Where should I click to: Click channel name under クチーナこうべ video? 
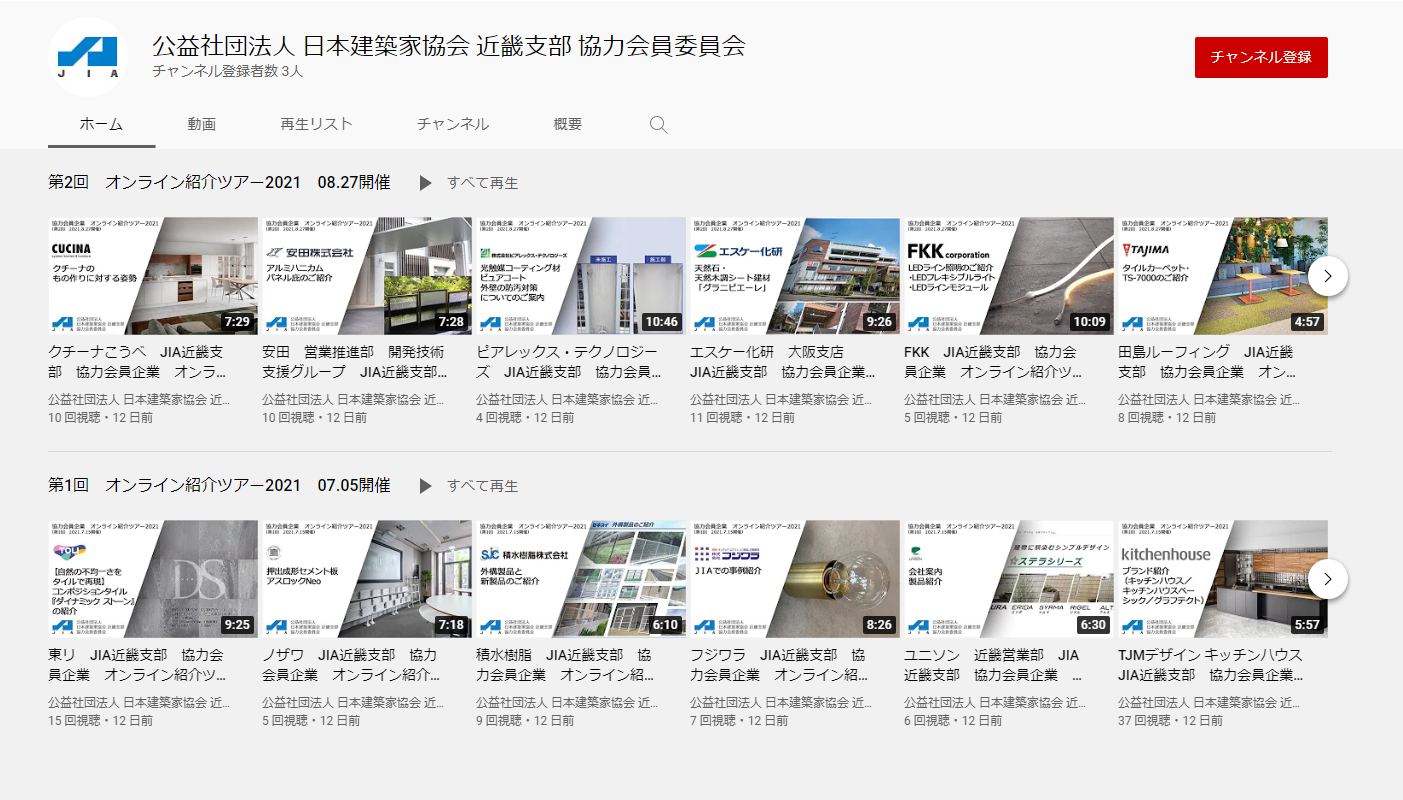tap(140, 399)
